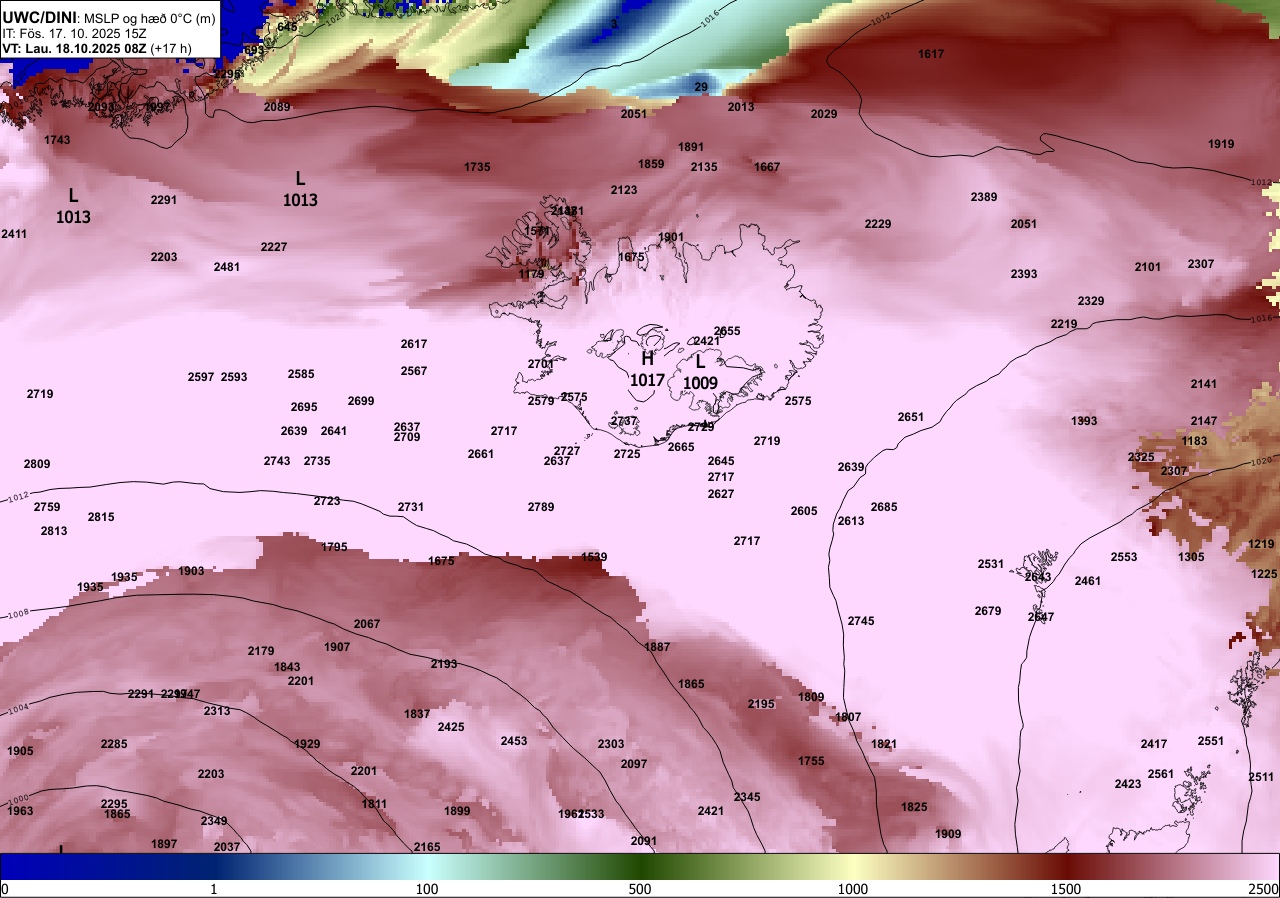This screenshot has width=1280, height=898.
Task: Select the value 2219
Action: 1064,324
